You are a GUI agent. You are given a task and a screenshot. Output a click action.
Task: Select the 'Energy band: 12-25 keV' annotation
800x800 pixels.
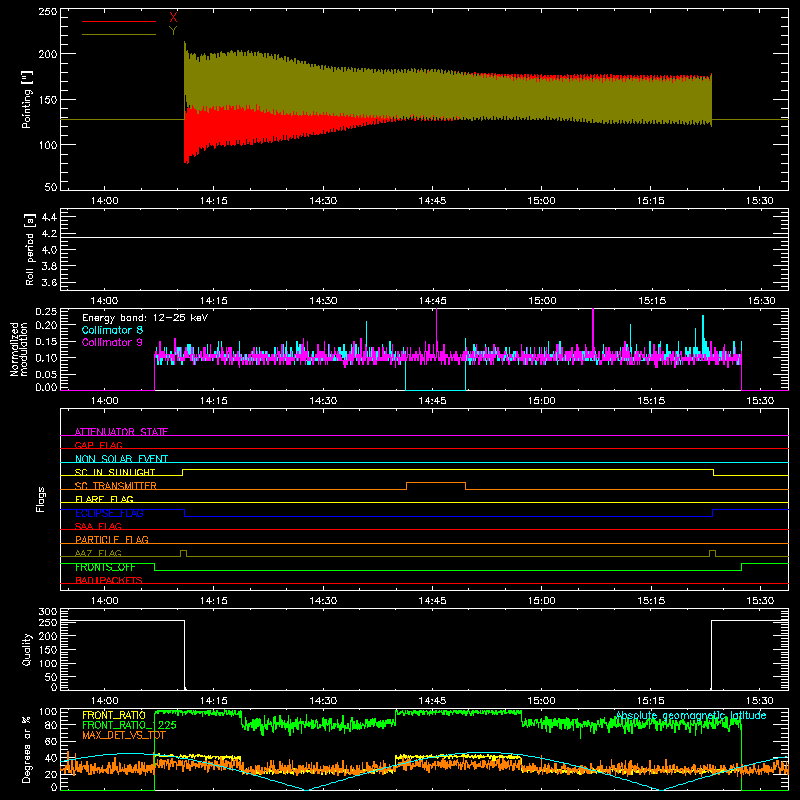tap(145, 318)
